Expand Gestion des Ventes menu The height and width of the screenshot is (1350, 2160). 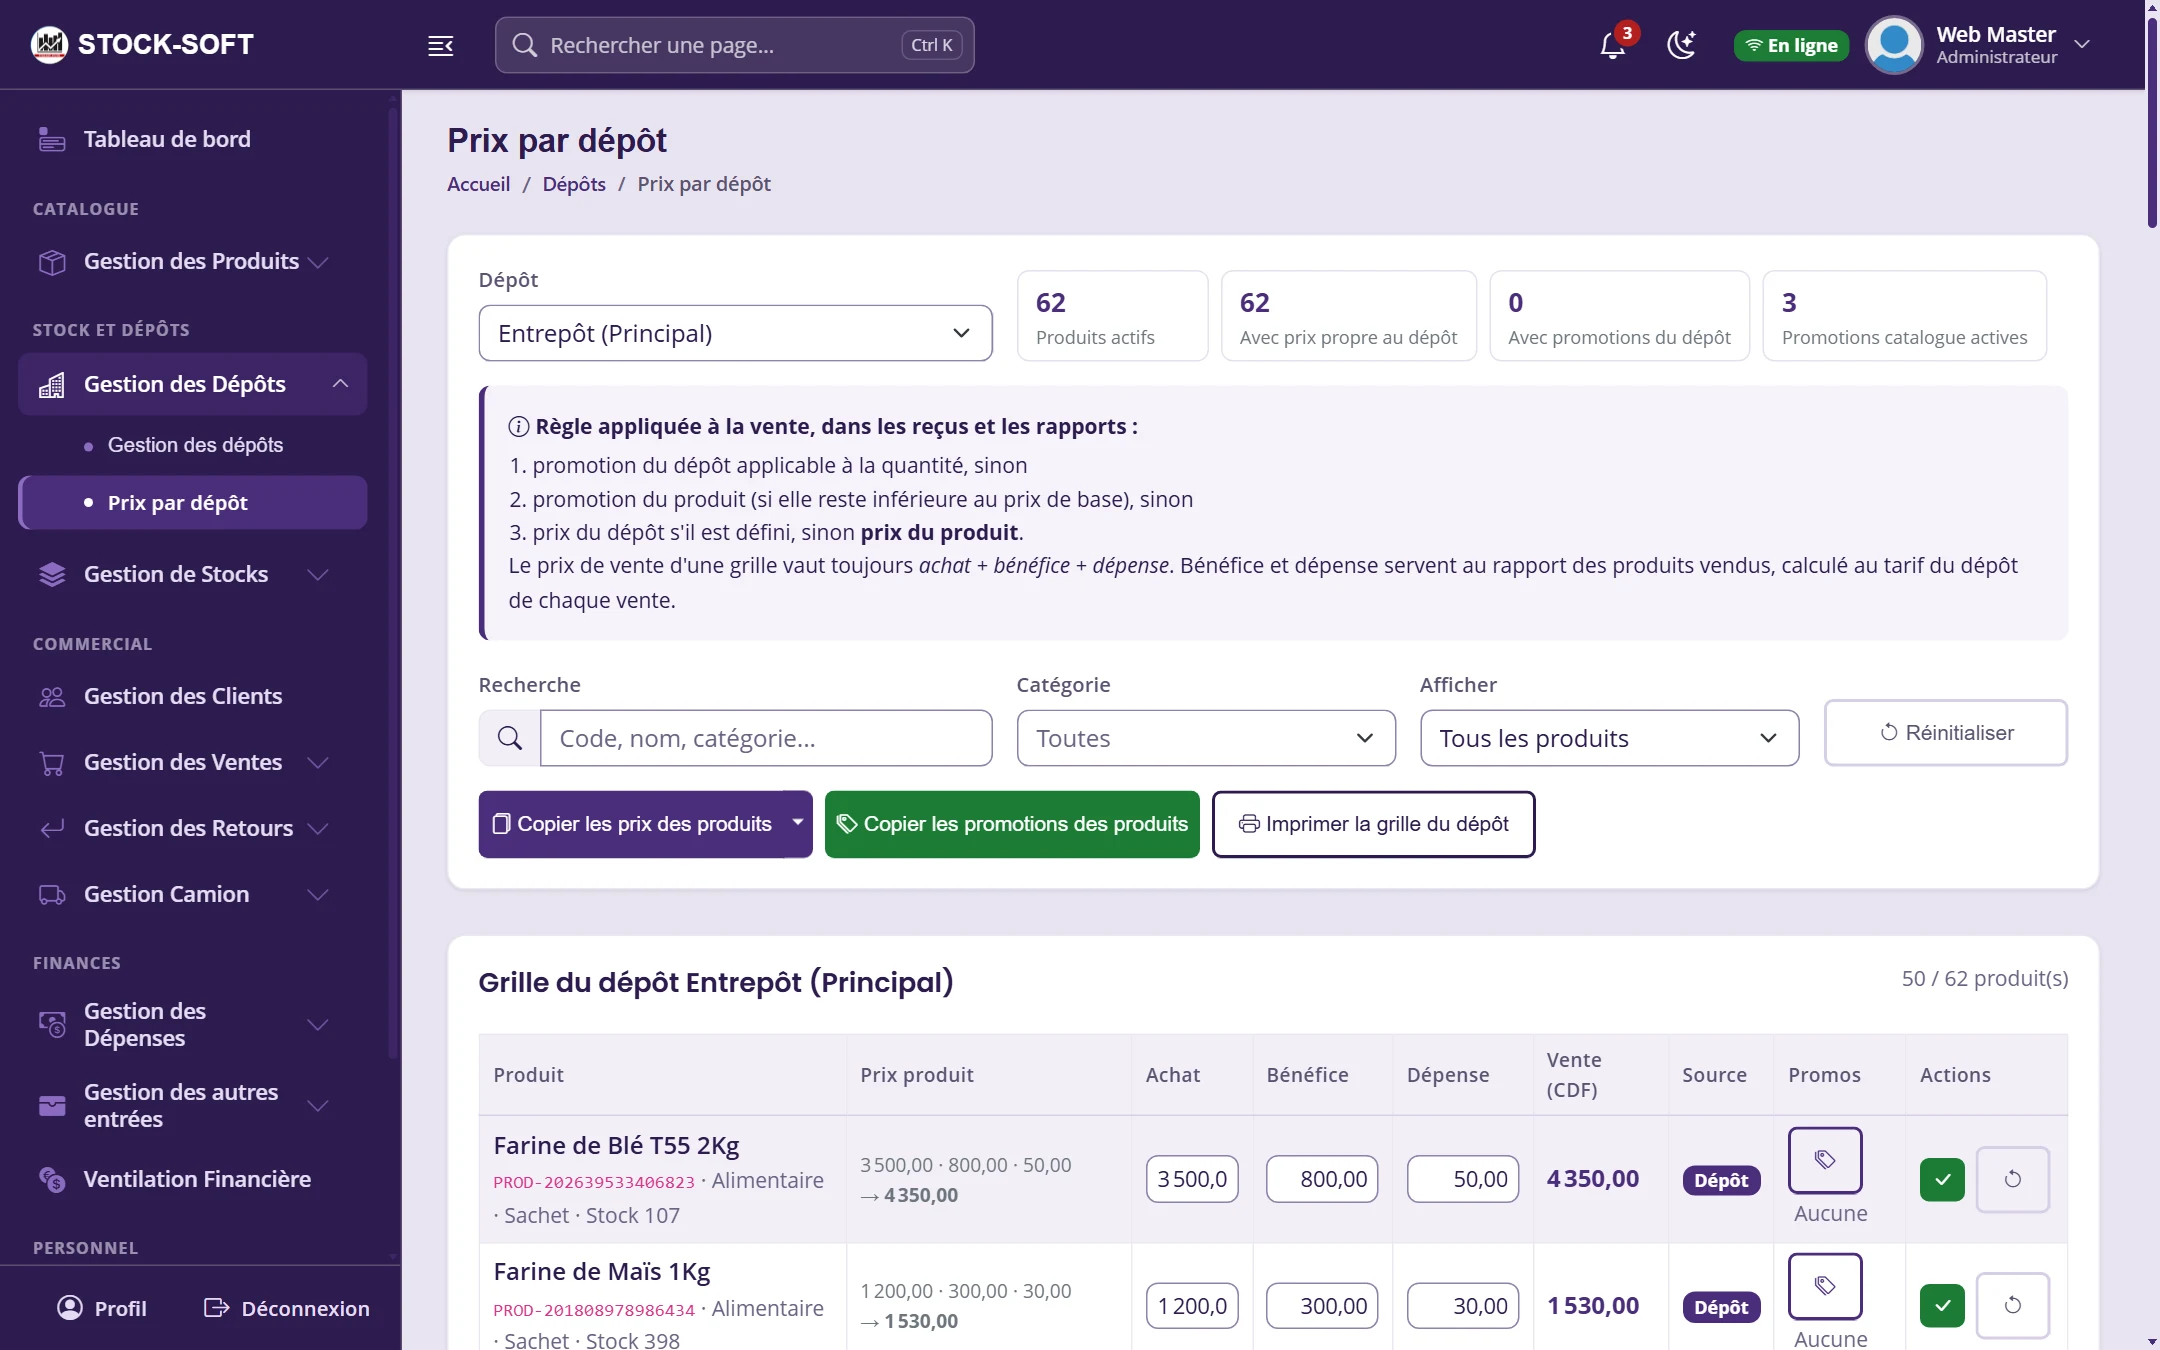[192, 763]
